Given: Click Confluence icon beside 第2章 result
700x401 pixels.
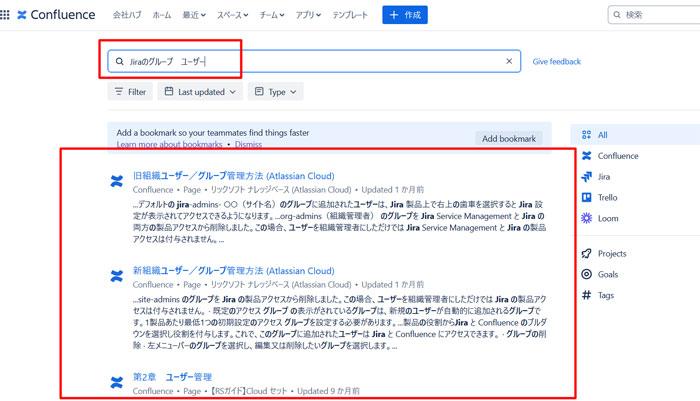Looking at the screenshot, I should (117, 382).
